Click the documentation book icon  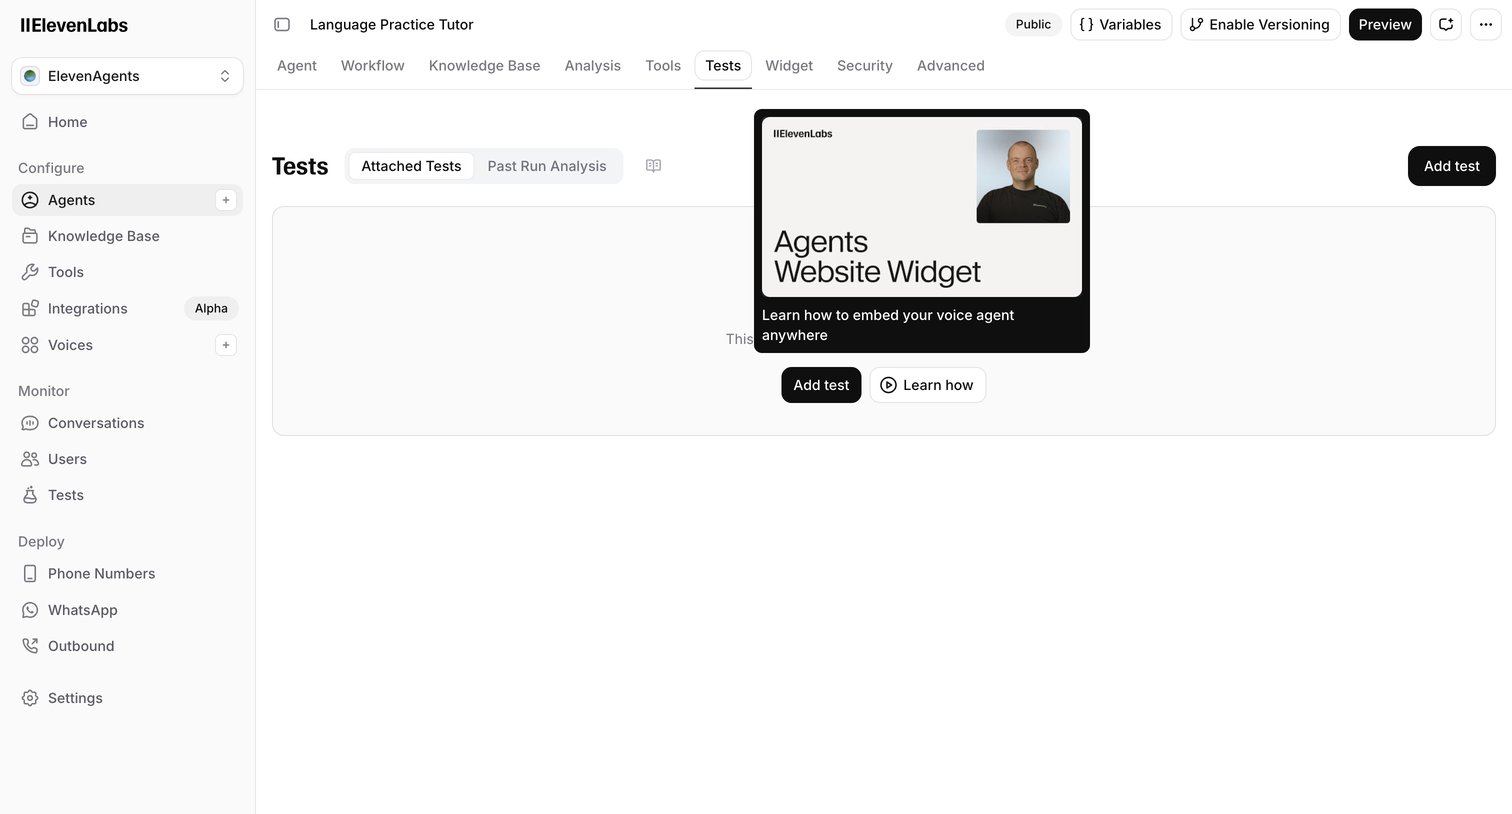[x=654, y=166]
